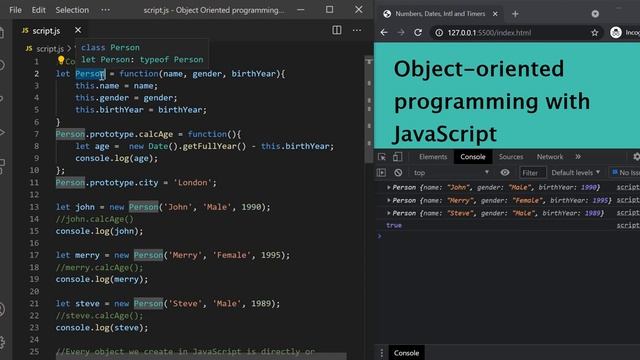Expand the Person object for John
Image resolution: width=640 pixels, height=360 pixels.
tap(389, 187)
